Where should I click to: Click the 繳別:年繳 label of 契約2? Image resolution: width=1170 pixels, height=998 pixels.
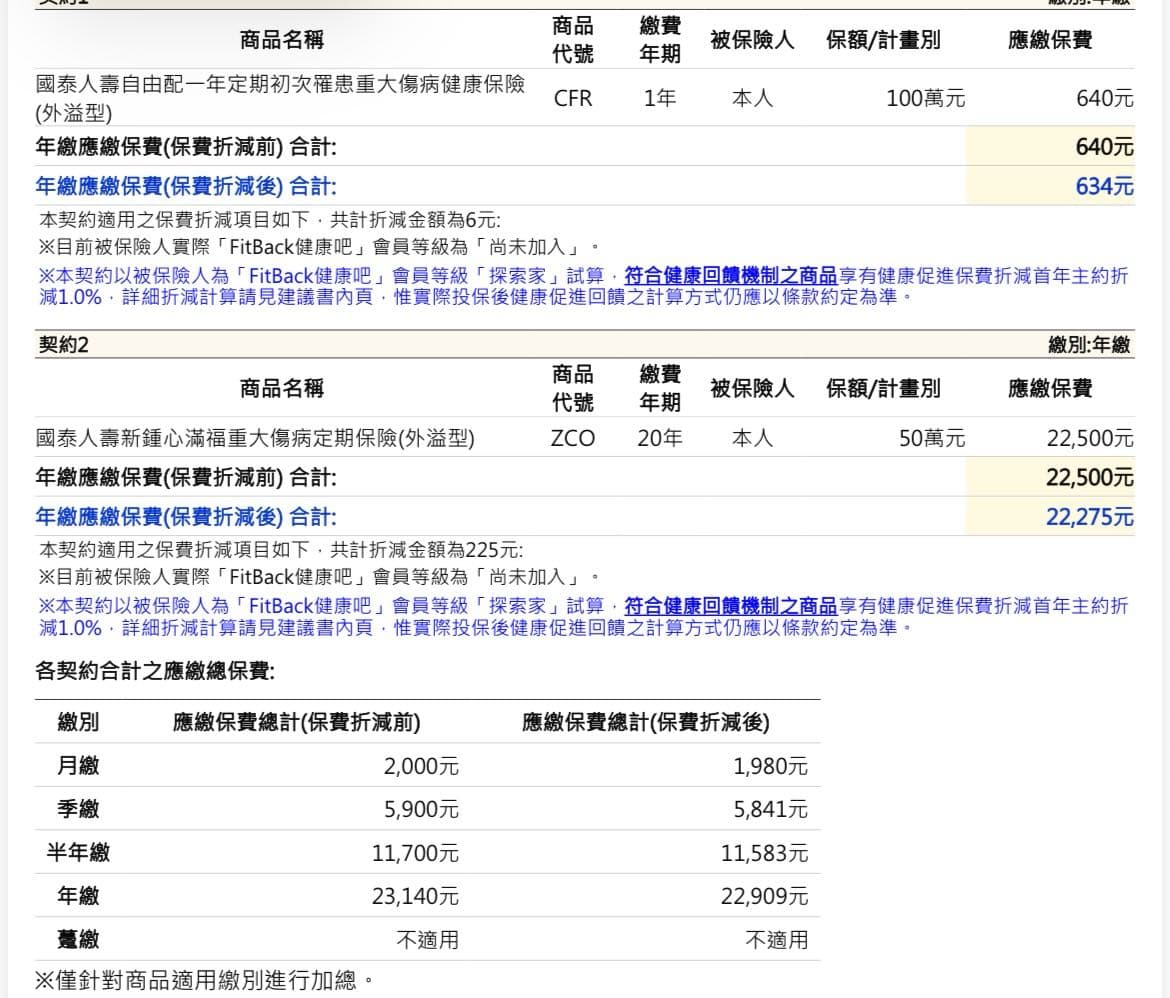pos(1089,345)
